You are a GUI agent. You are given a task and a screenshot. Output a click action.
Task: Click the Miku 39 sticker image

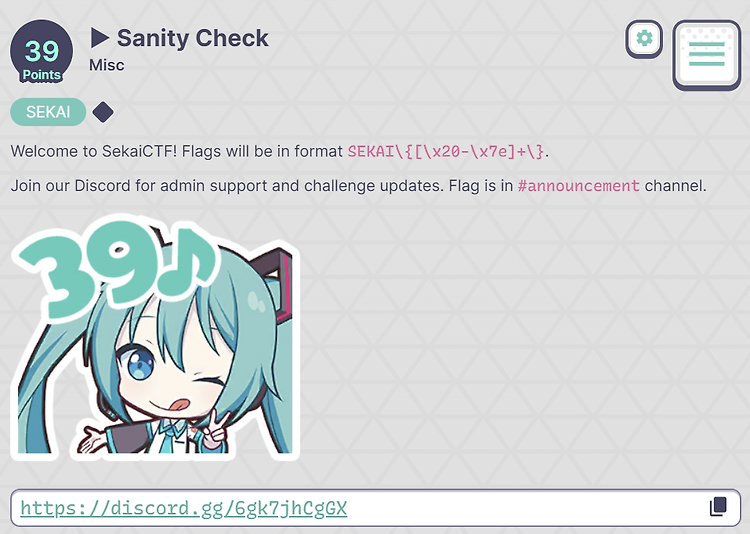click(x=155, y=337)
